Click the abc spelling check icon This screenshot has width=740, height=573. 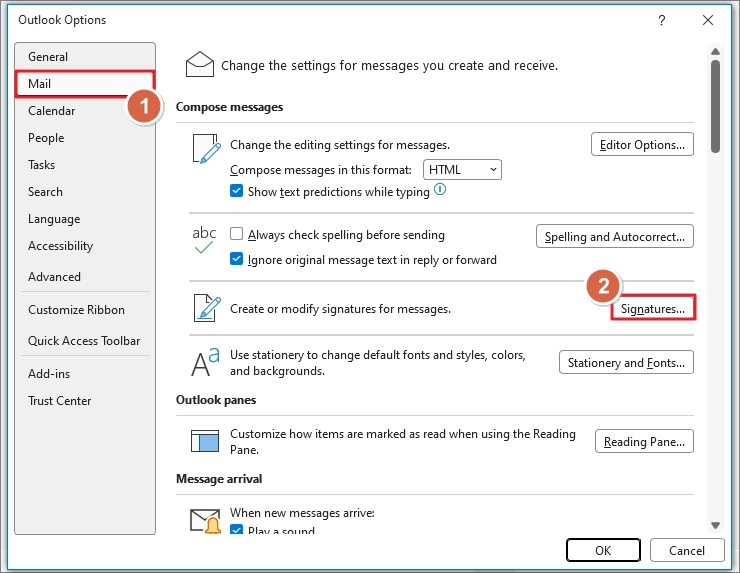pos(204,239)
